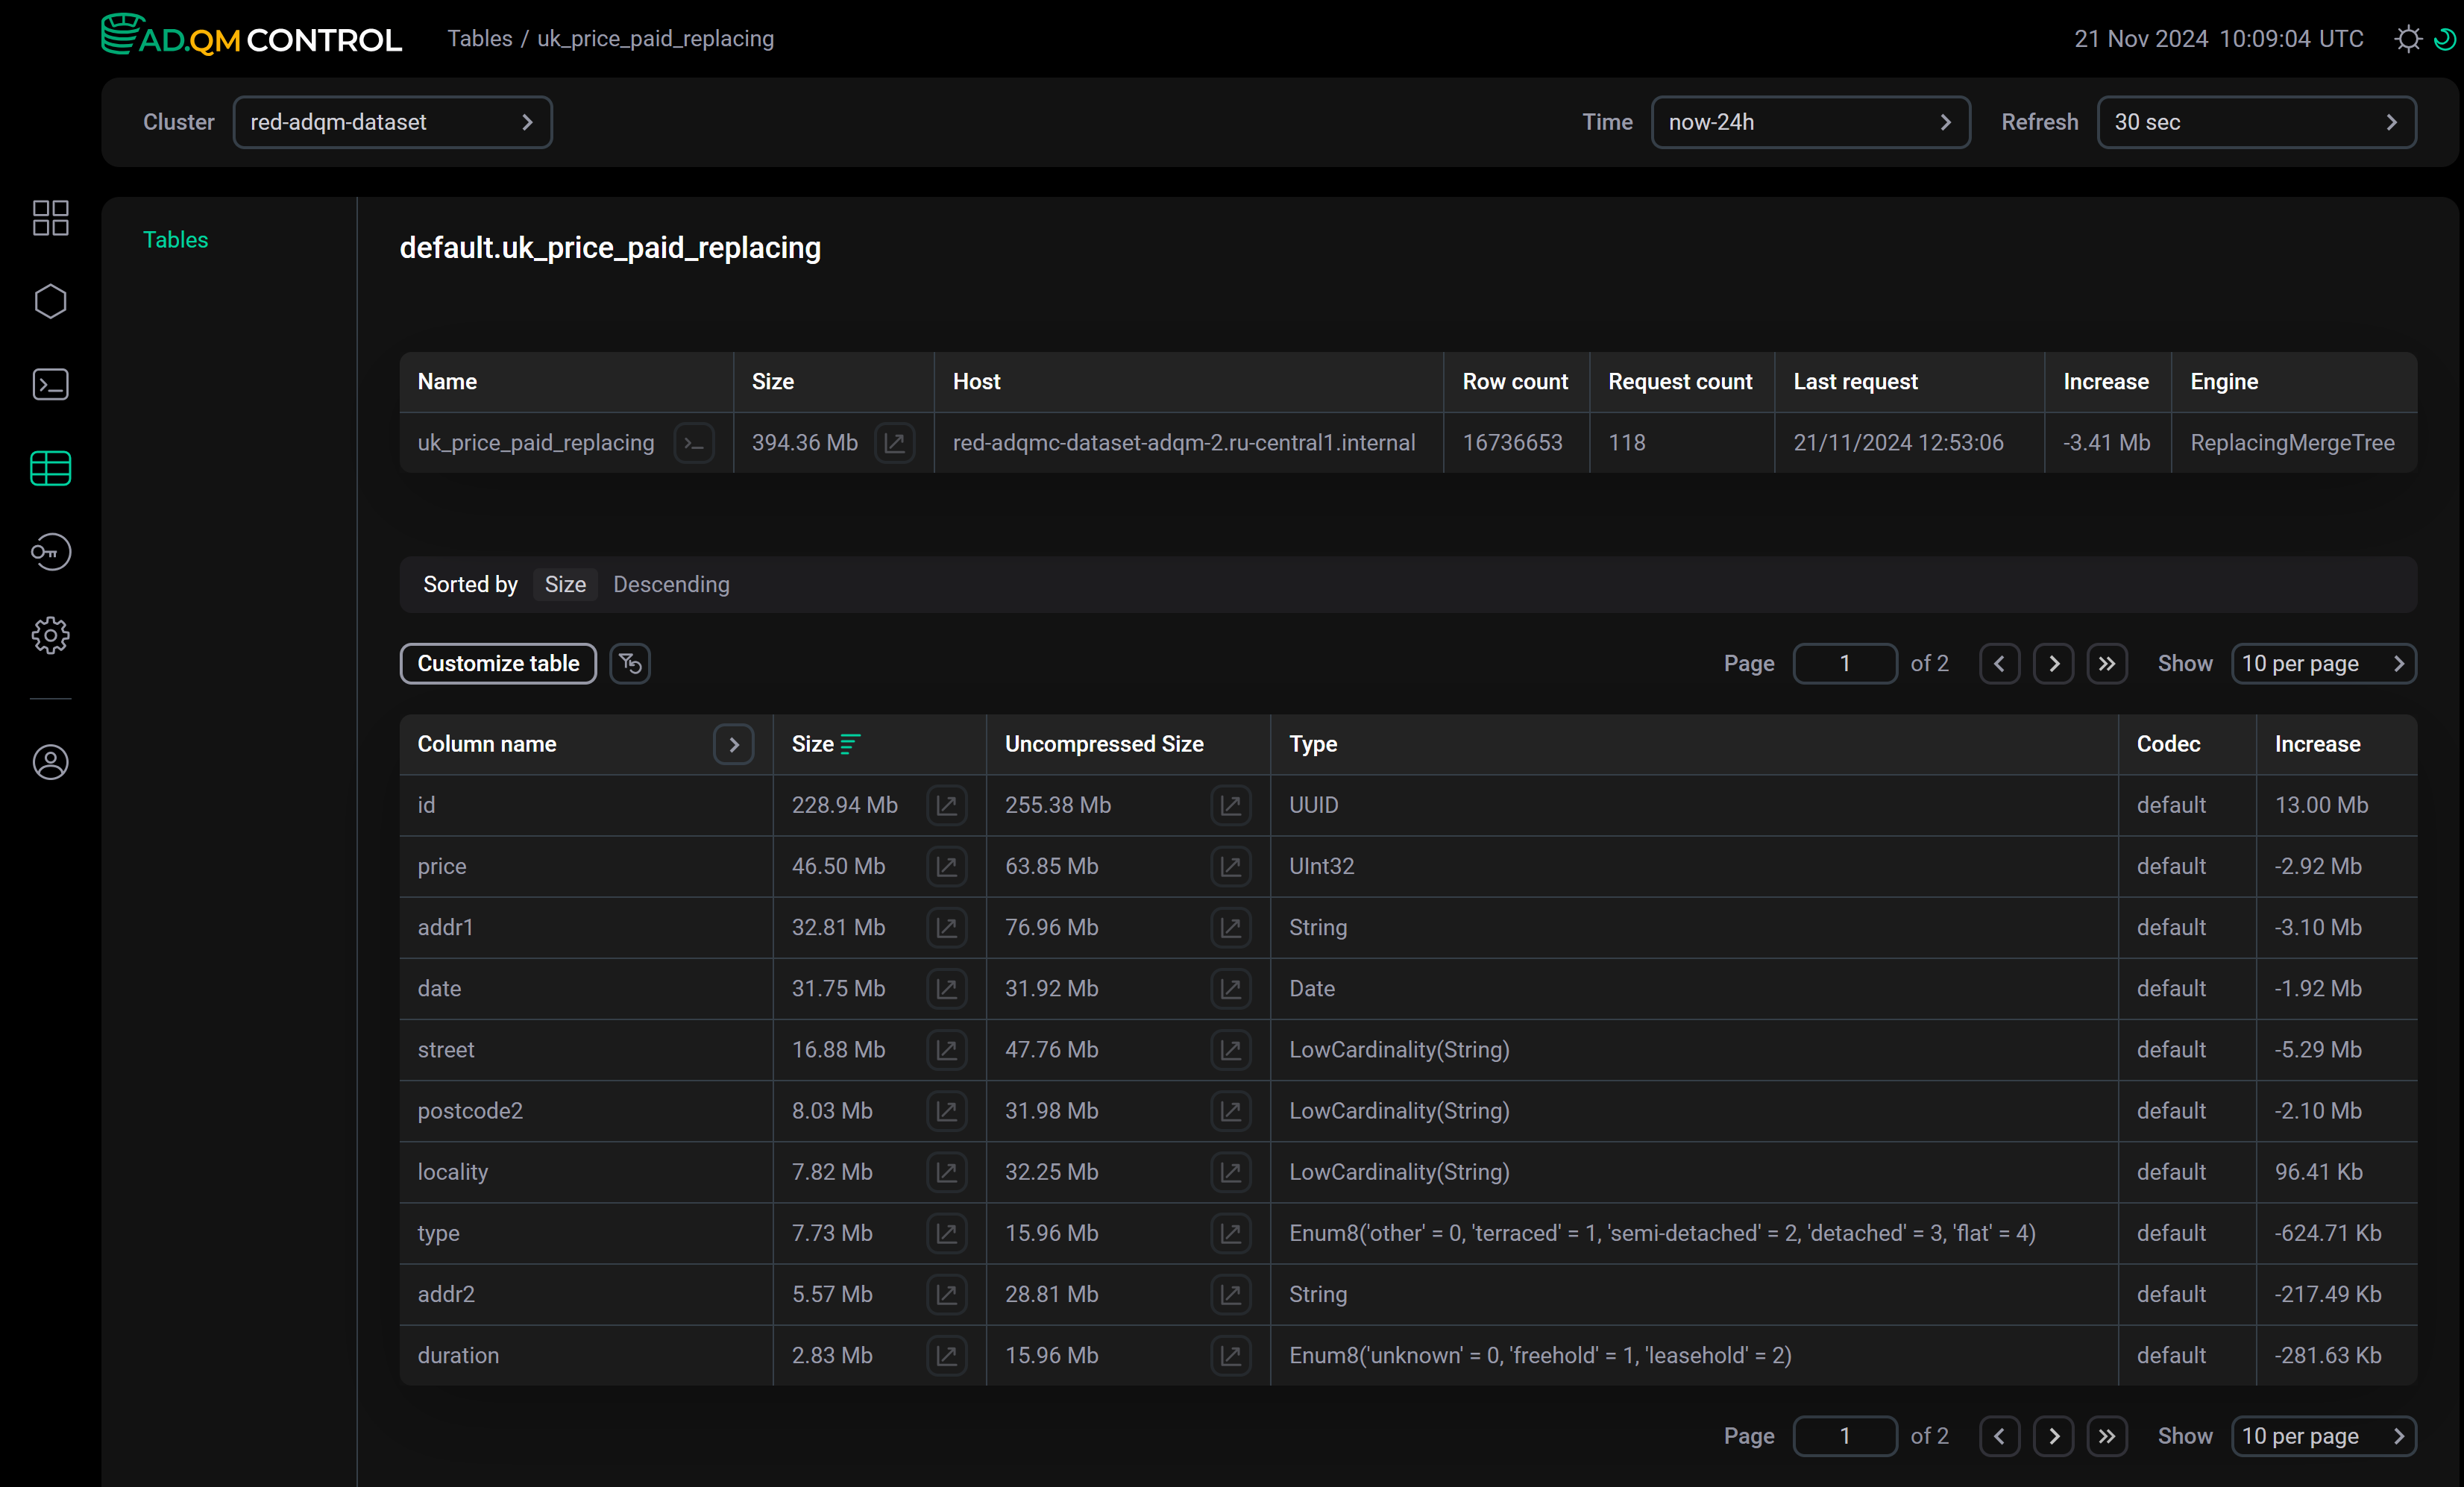Image resolution: width=2464 pixels, height=1487 pixels.
Task: Click Tables breadcrumb in header
Action: tap(479, 39)
